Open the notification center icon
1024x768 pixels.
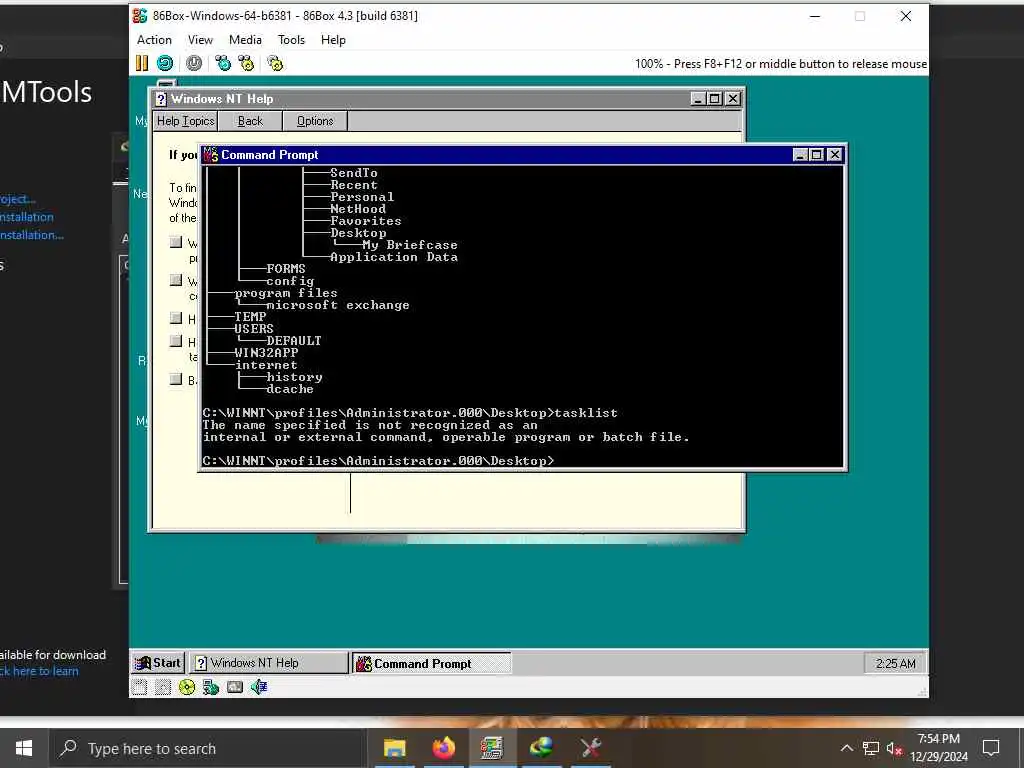click(991, 748)
